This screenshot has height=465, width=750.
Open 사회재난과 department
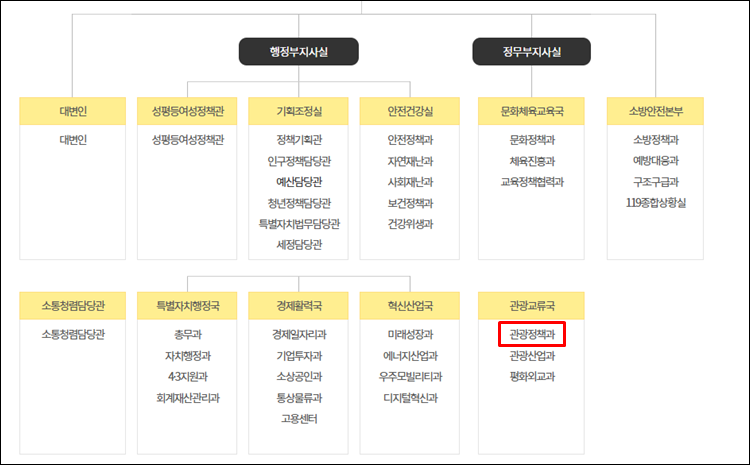(410, 182)
